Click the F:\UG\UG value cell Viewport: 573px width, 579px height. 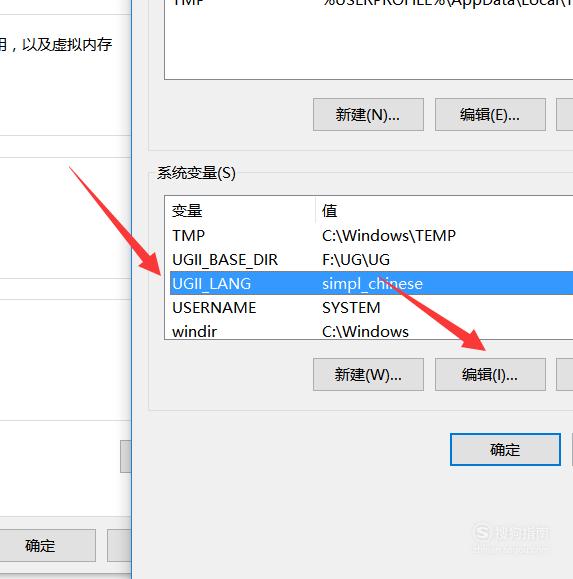(356, 260)
